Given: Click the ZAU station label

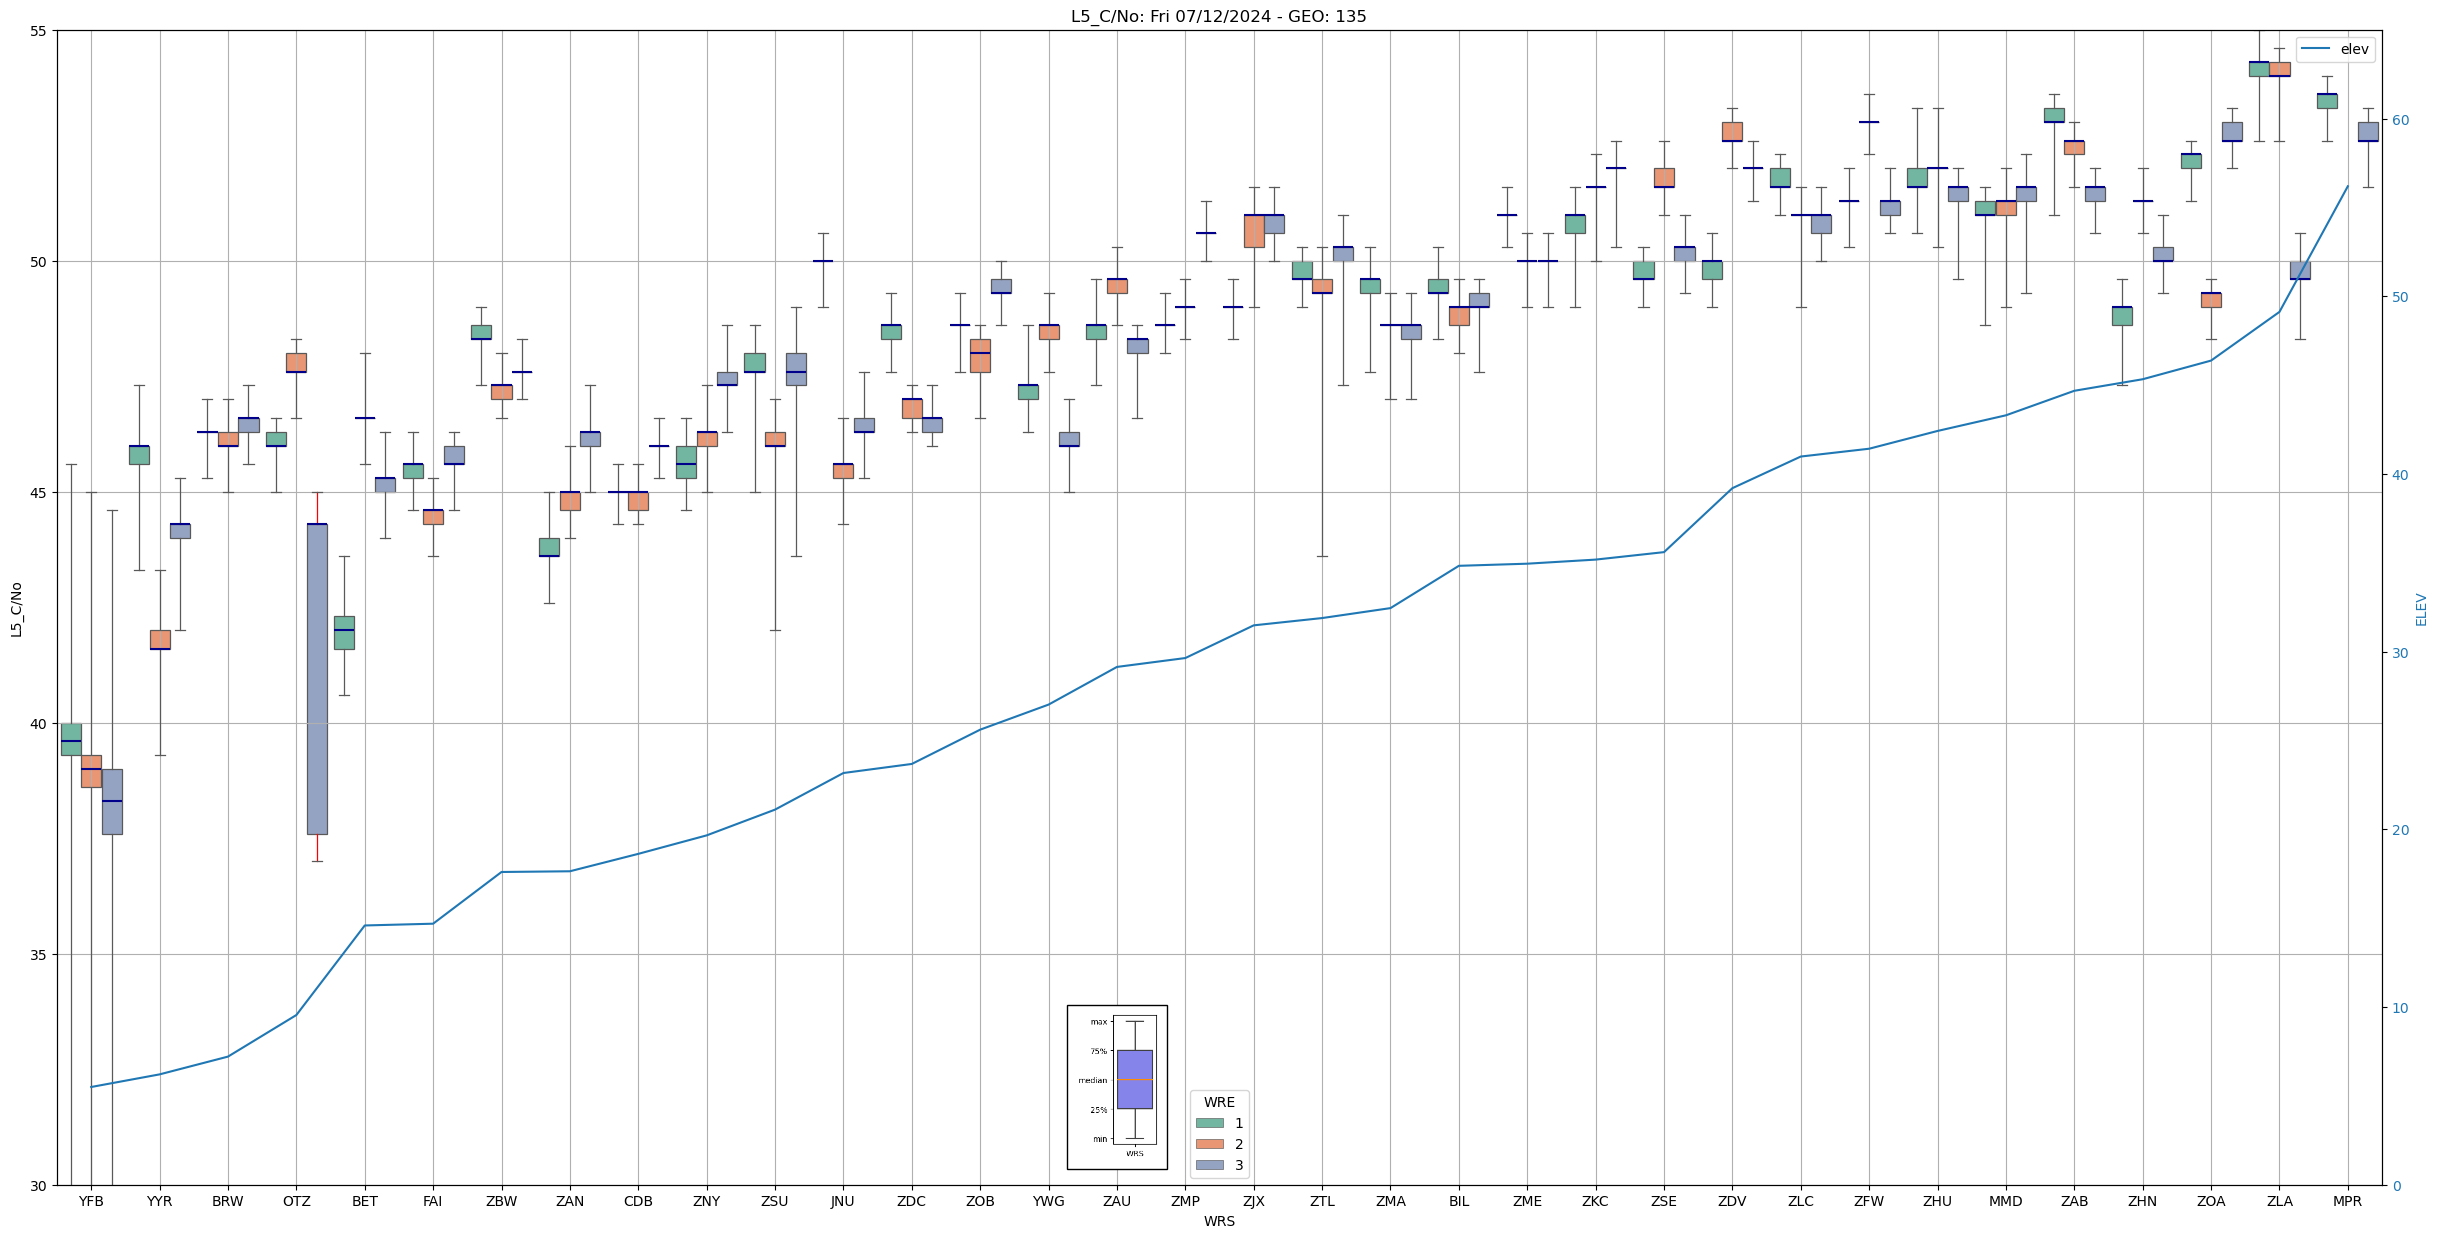Looking at the screenshot, I should click(x=1117, y=1201).
